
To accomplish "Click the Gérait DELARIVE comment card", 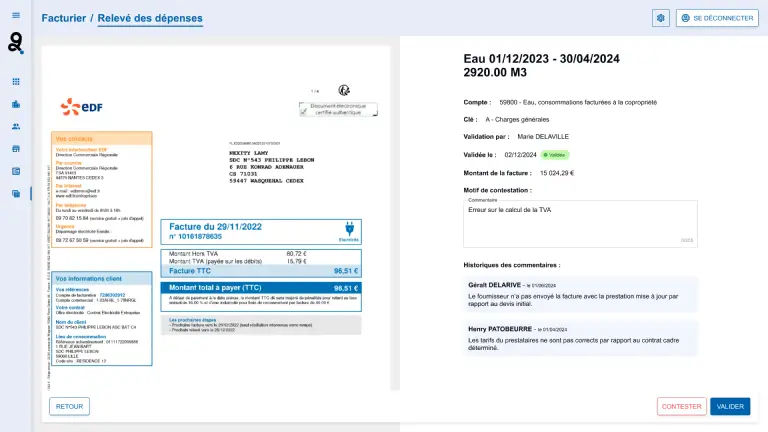I will click(580, 294).
